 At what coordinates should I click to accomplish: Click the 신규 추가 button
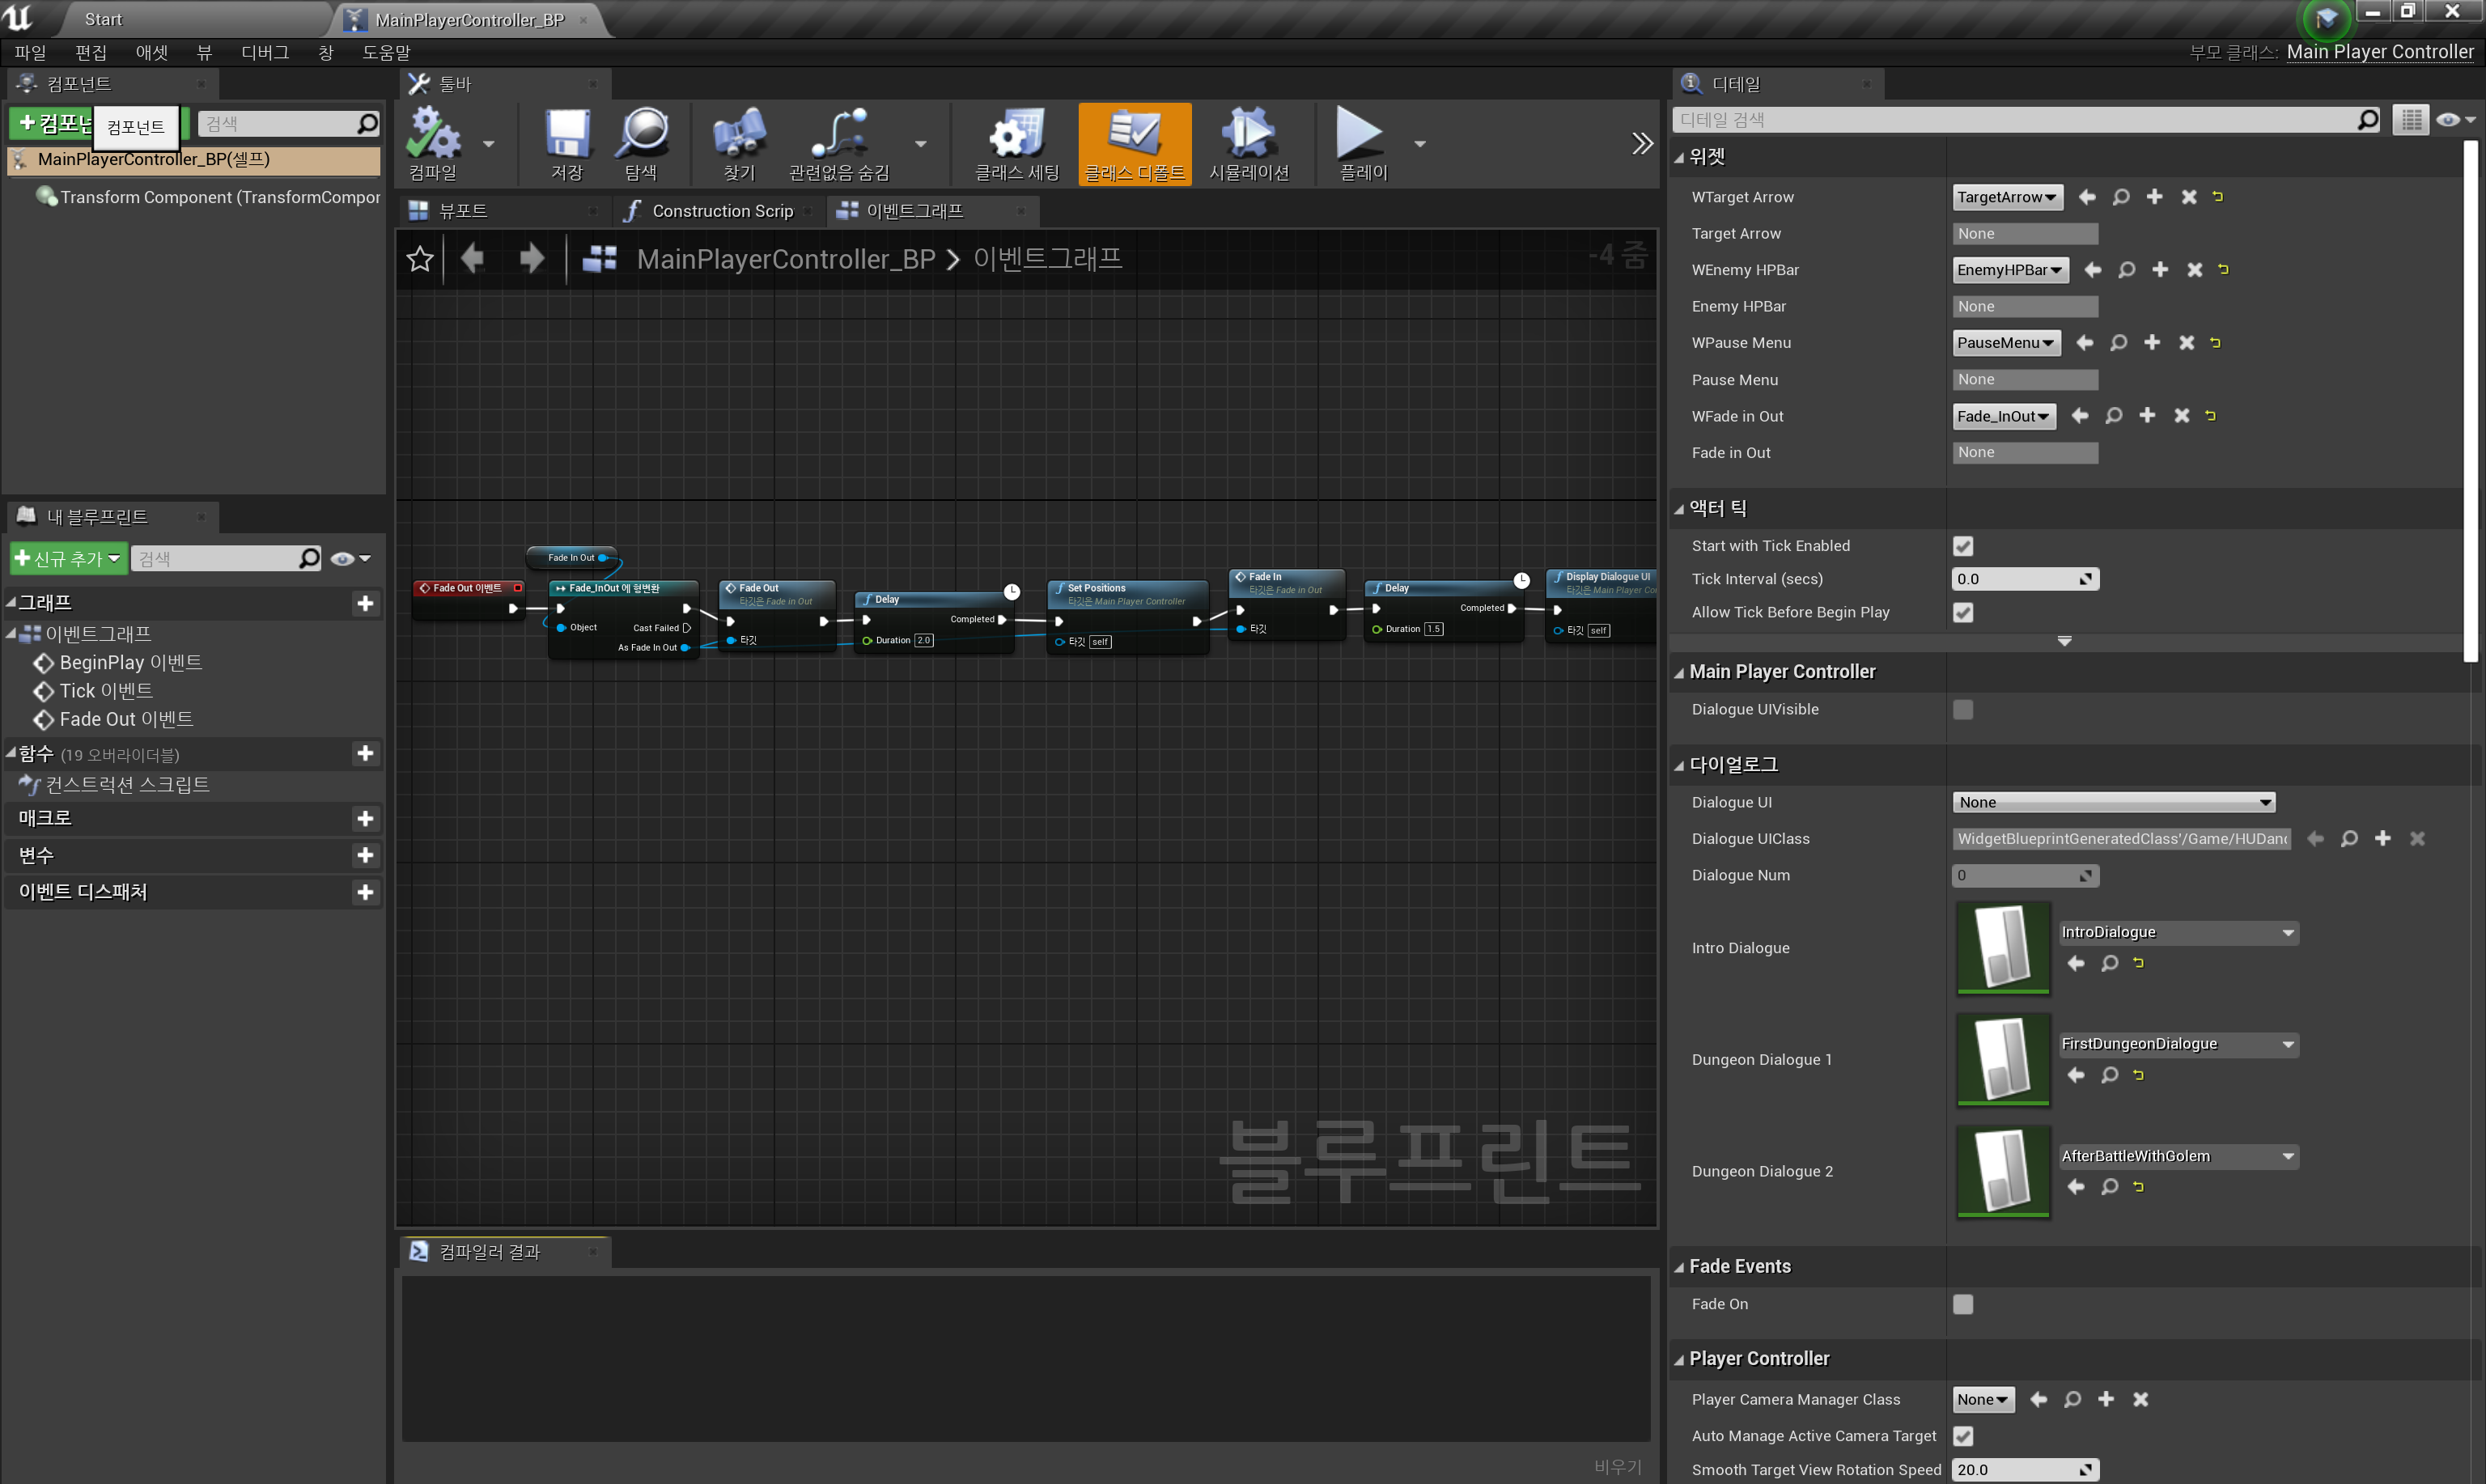(x=67, y=558)
